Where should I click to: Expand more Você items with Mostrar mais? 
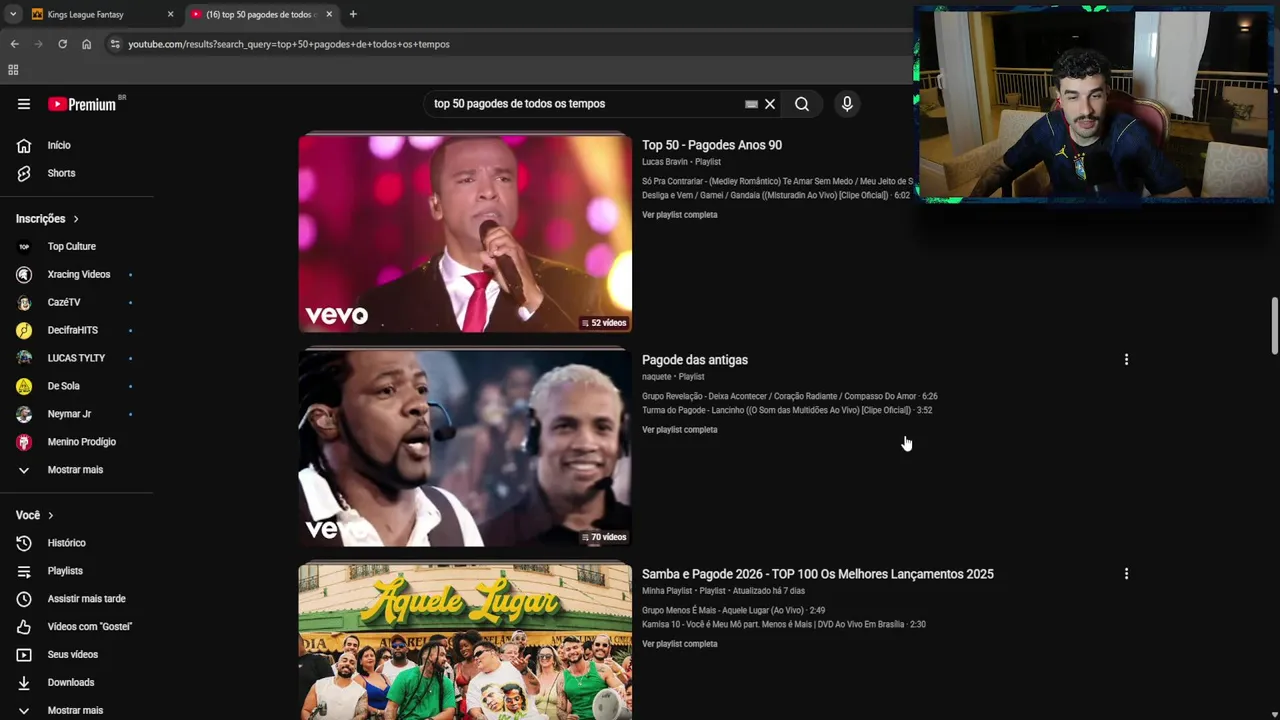coord(76,710)
